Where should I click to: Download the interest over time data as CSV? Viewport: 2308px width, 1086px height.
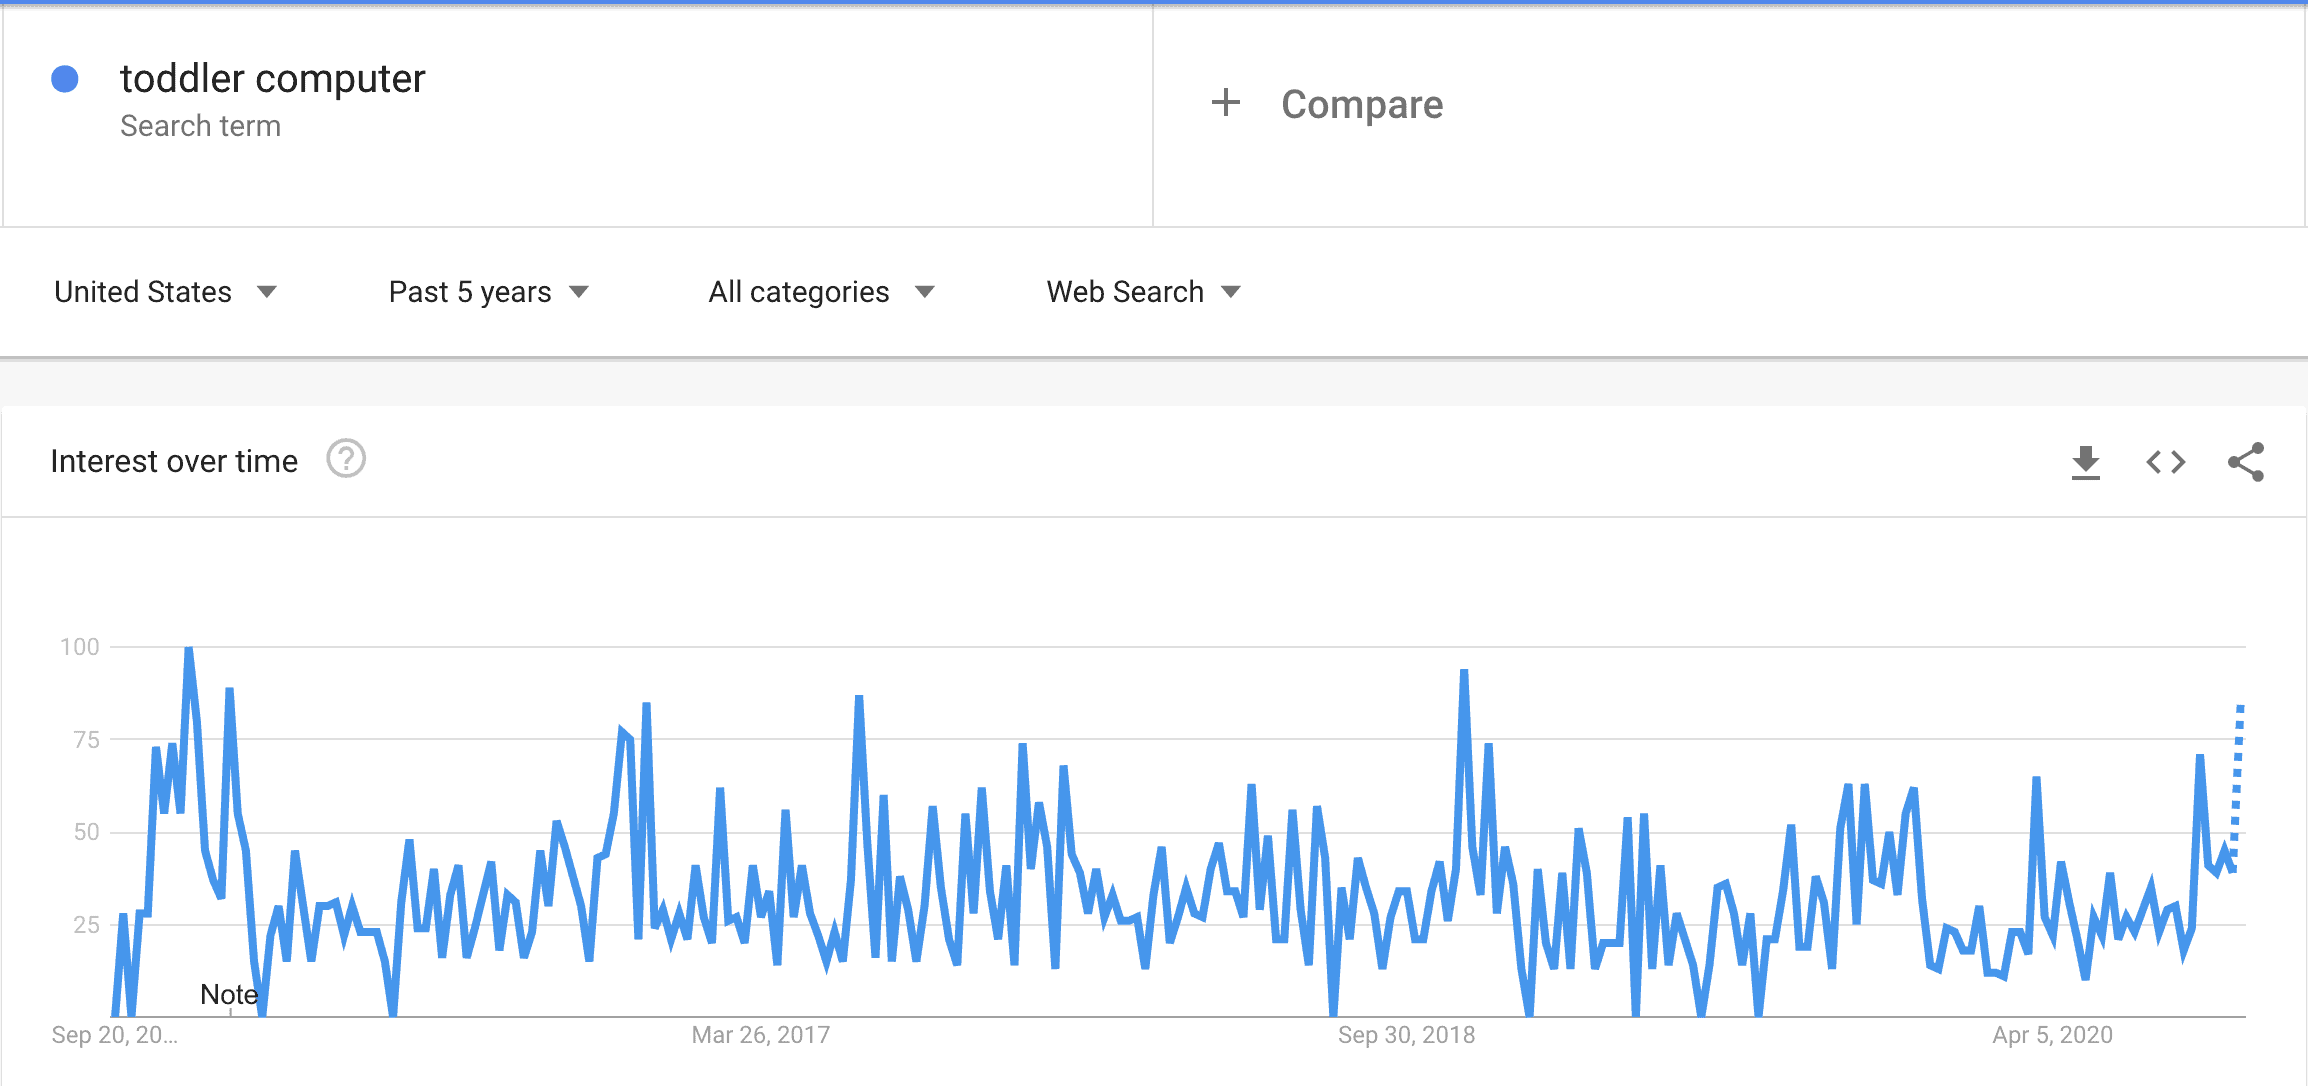click(2086, 461)
